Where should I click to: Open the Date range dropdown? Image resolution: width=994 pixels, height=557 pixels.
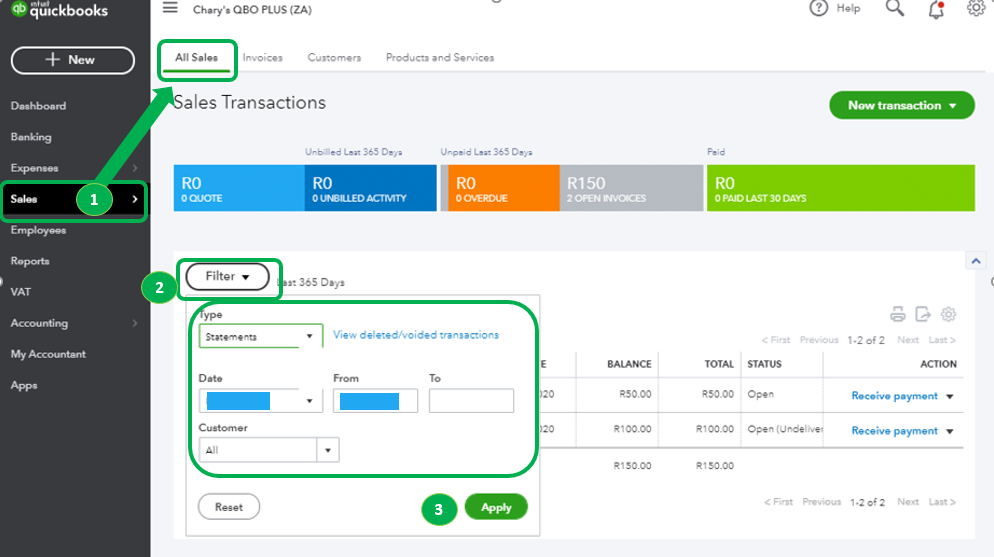tap(261, 400)
